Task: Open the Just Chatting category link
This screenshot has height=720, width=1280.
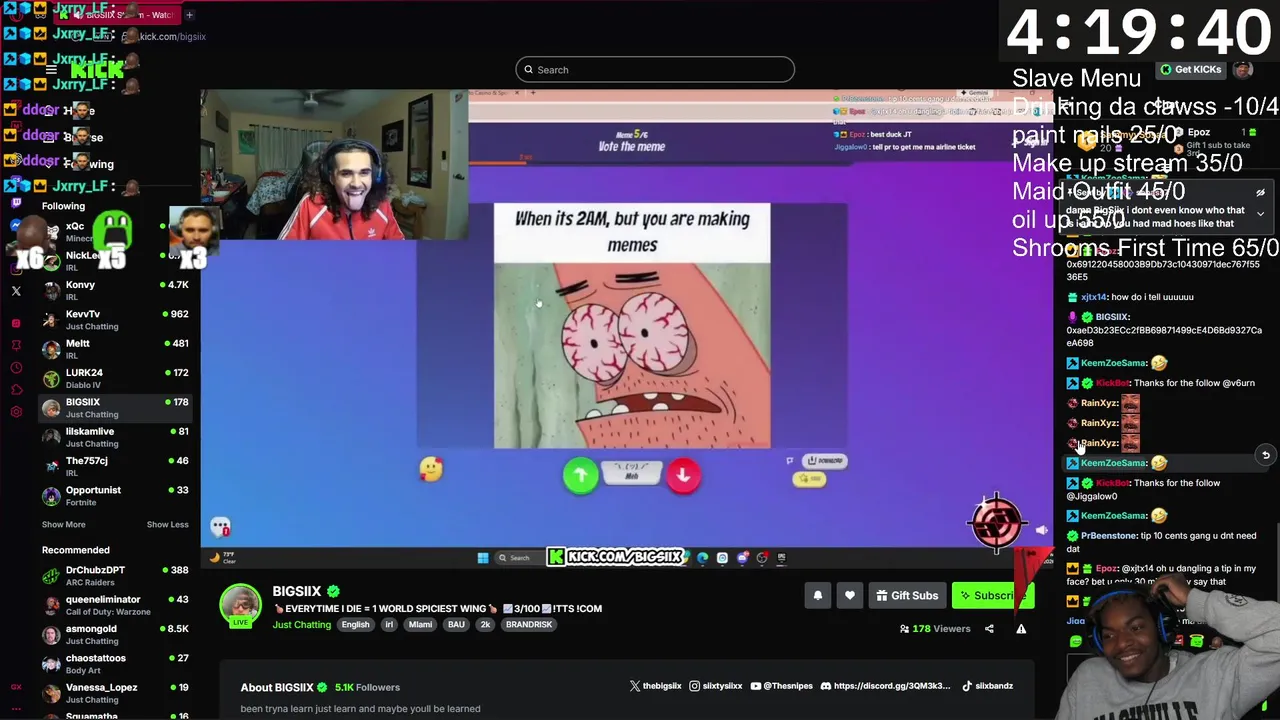Action: point(301,625)
